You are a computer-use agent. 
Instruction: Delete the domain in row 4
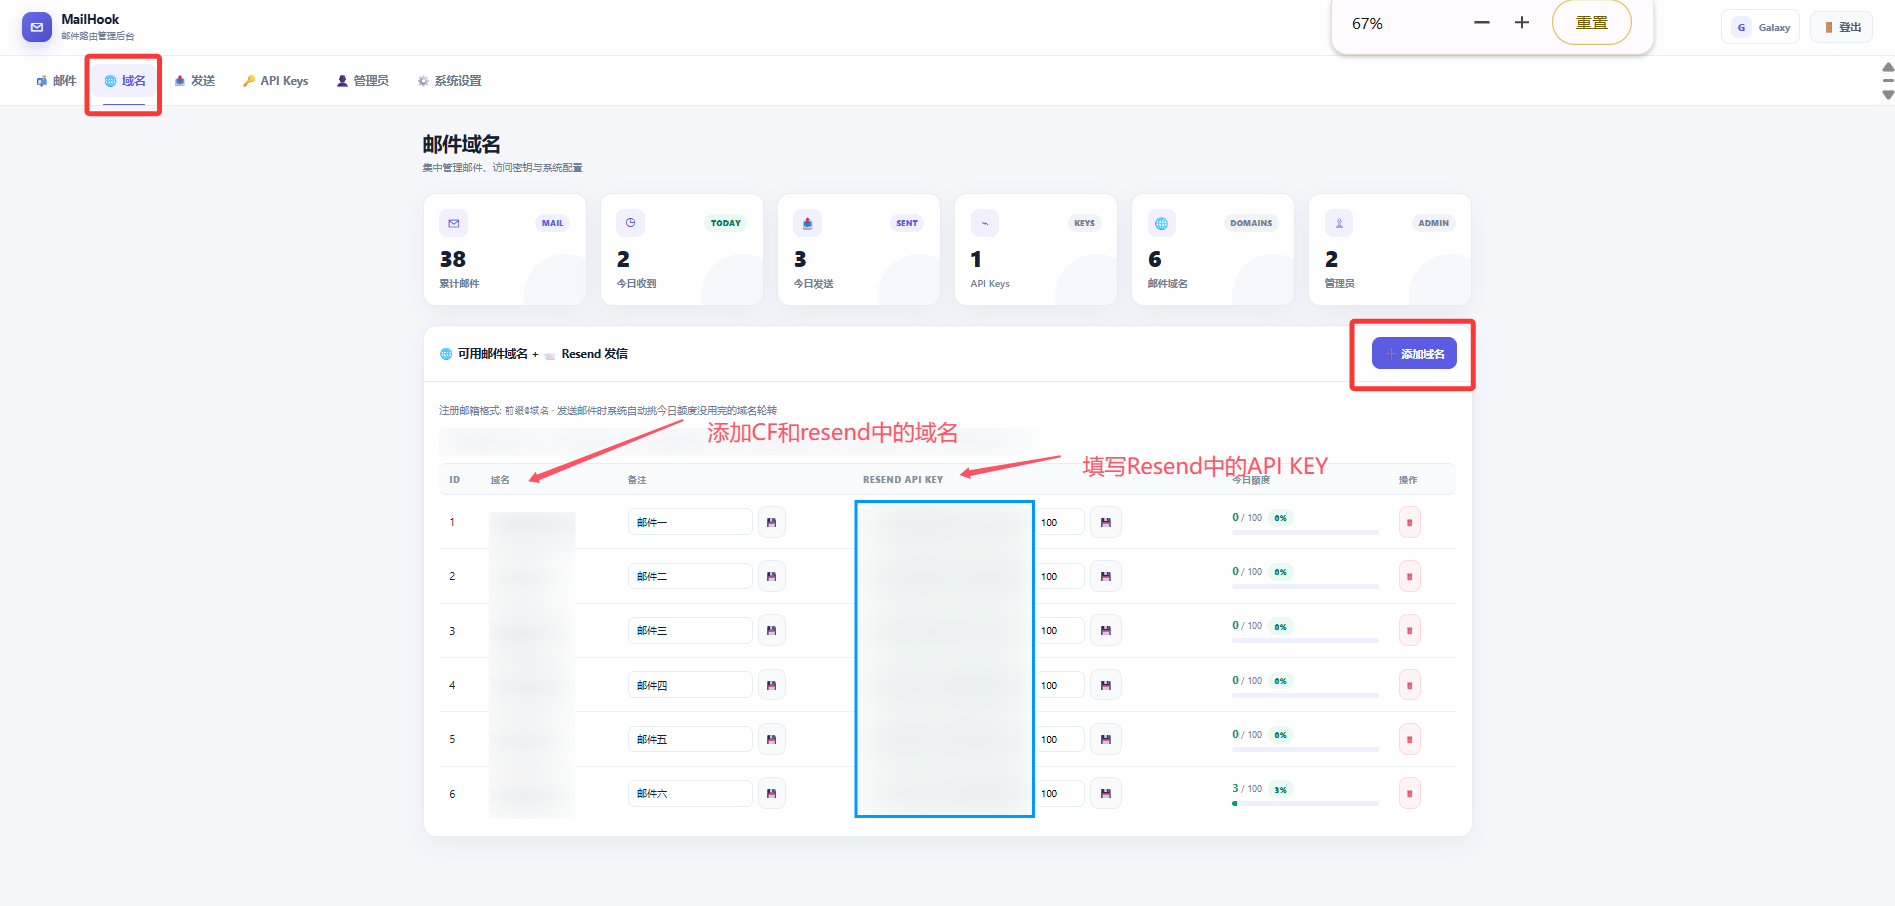(1409, 685)
